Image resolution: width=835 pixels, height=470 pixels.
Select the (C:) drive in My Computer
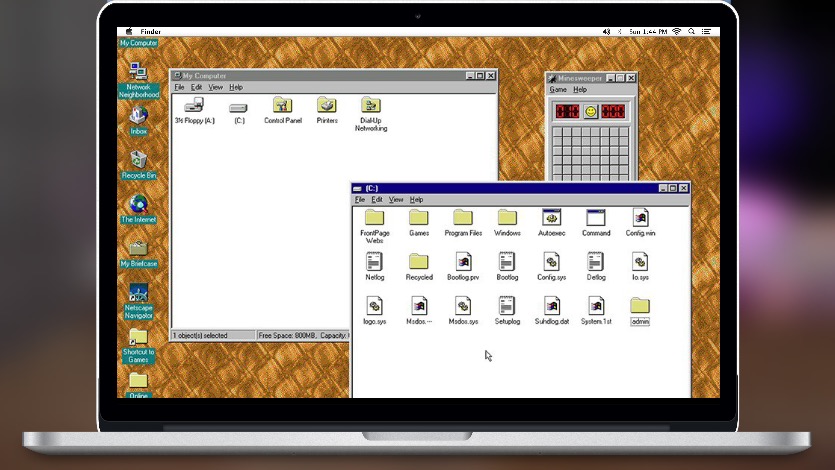click(x=239, y=113)
